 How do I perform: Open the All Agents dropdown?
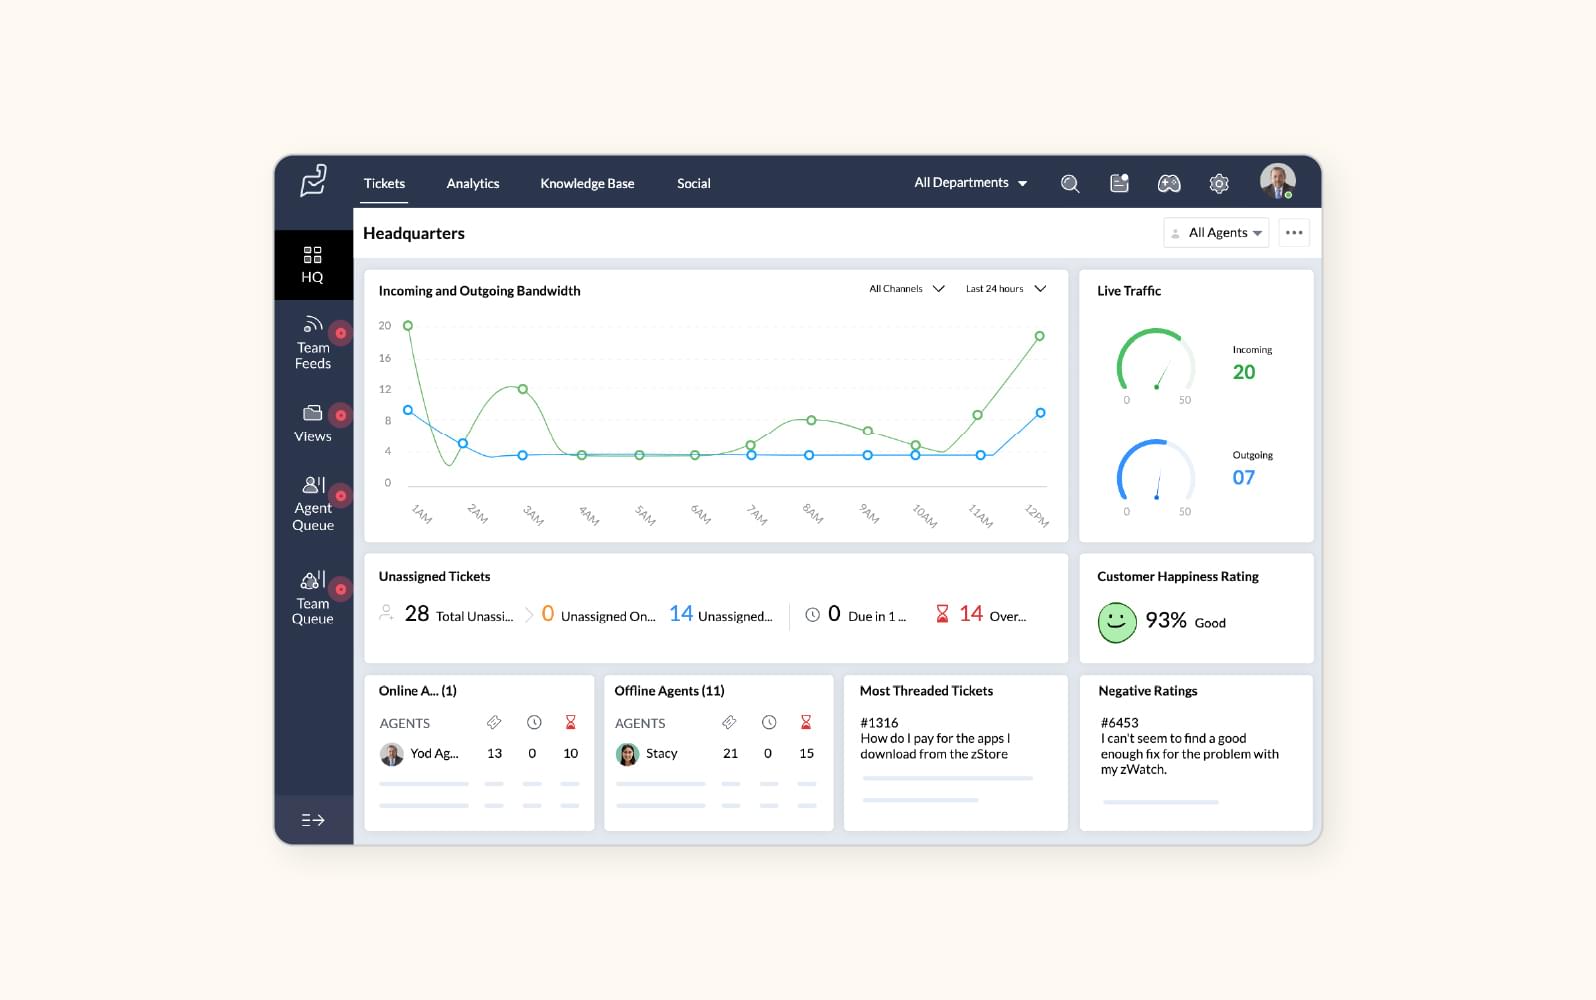(x=1217, y=233)
